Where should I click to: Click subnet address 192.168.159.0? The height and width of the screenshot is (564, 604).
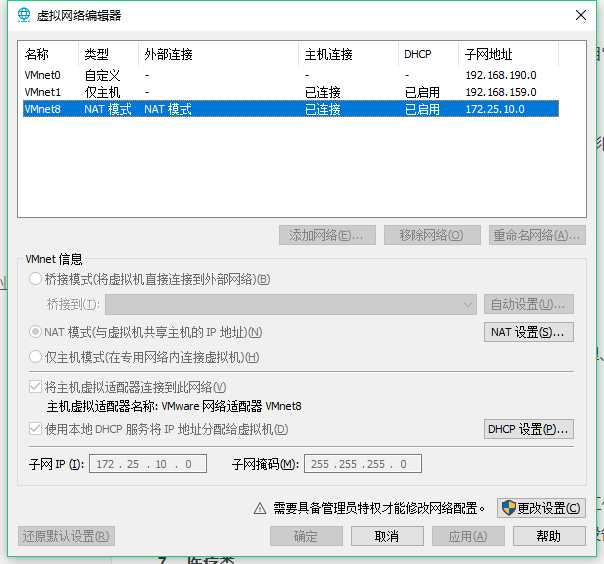click(x=501, y=92)
